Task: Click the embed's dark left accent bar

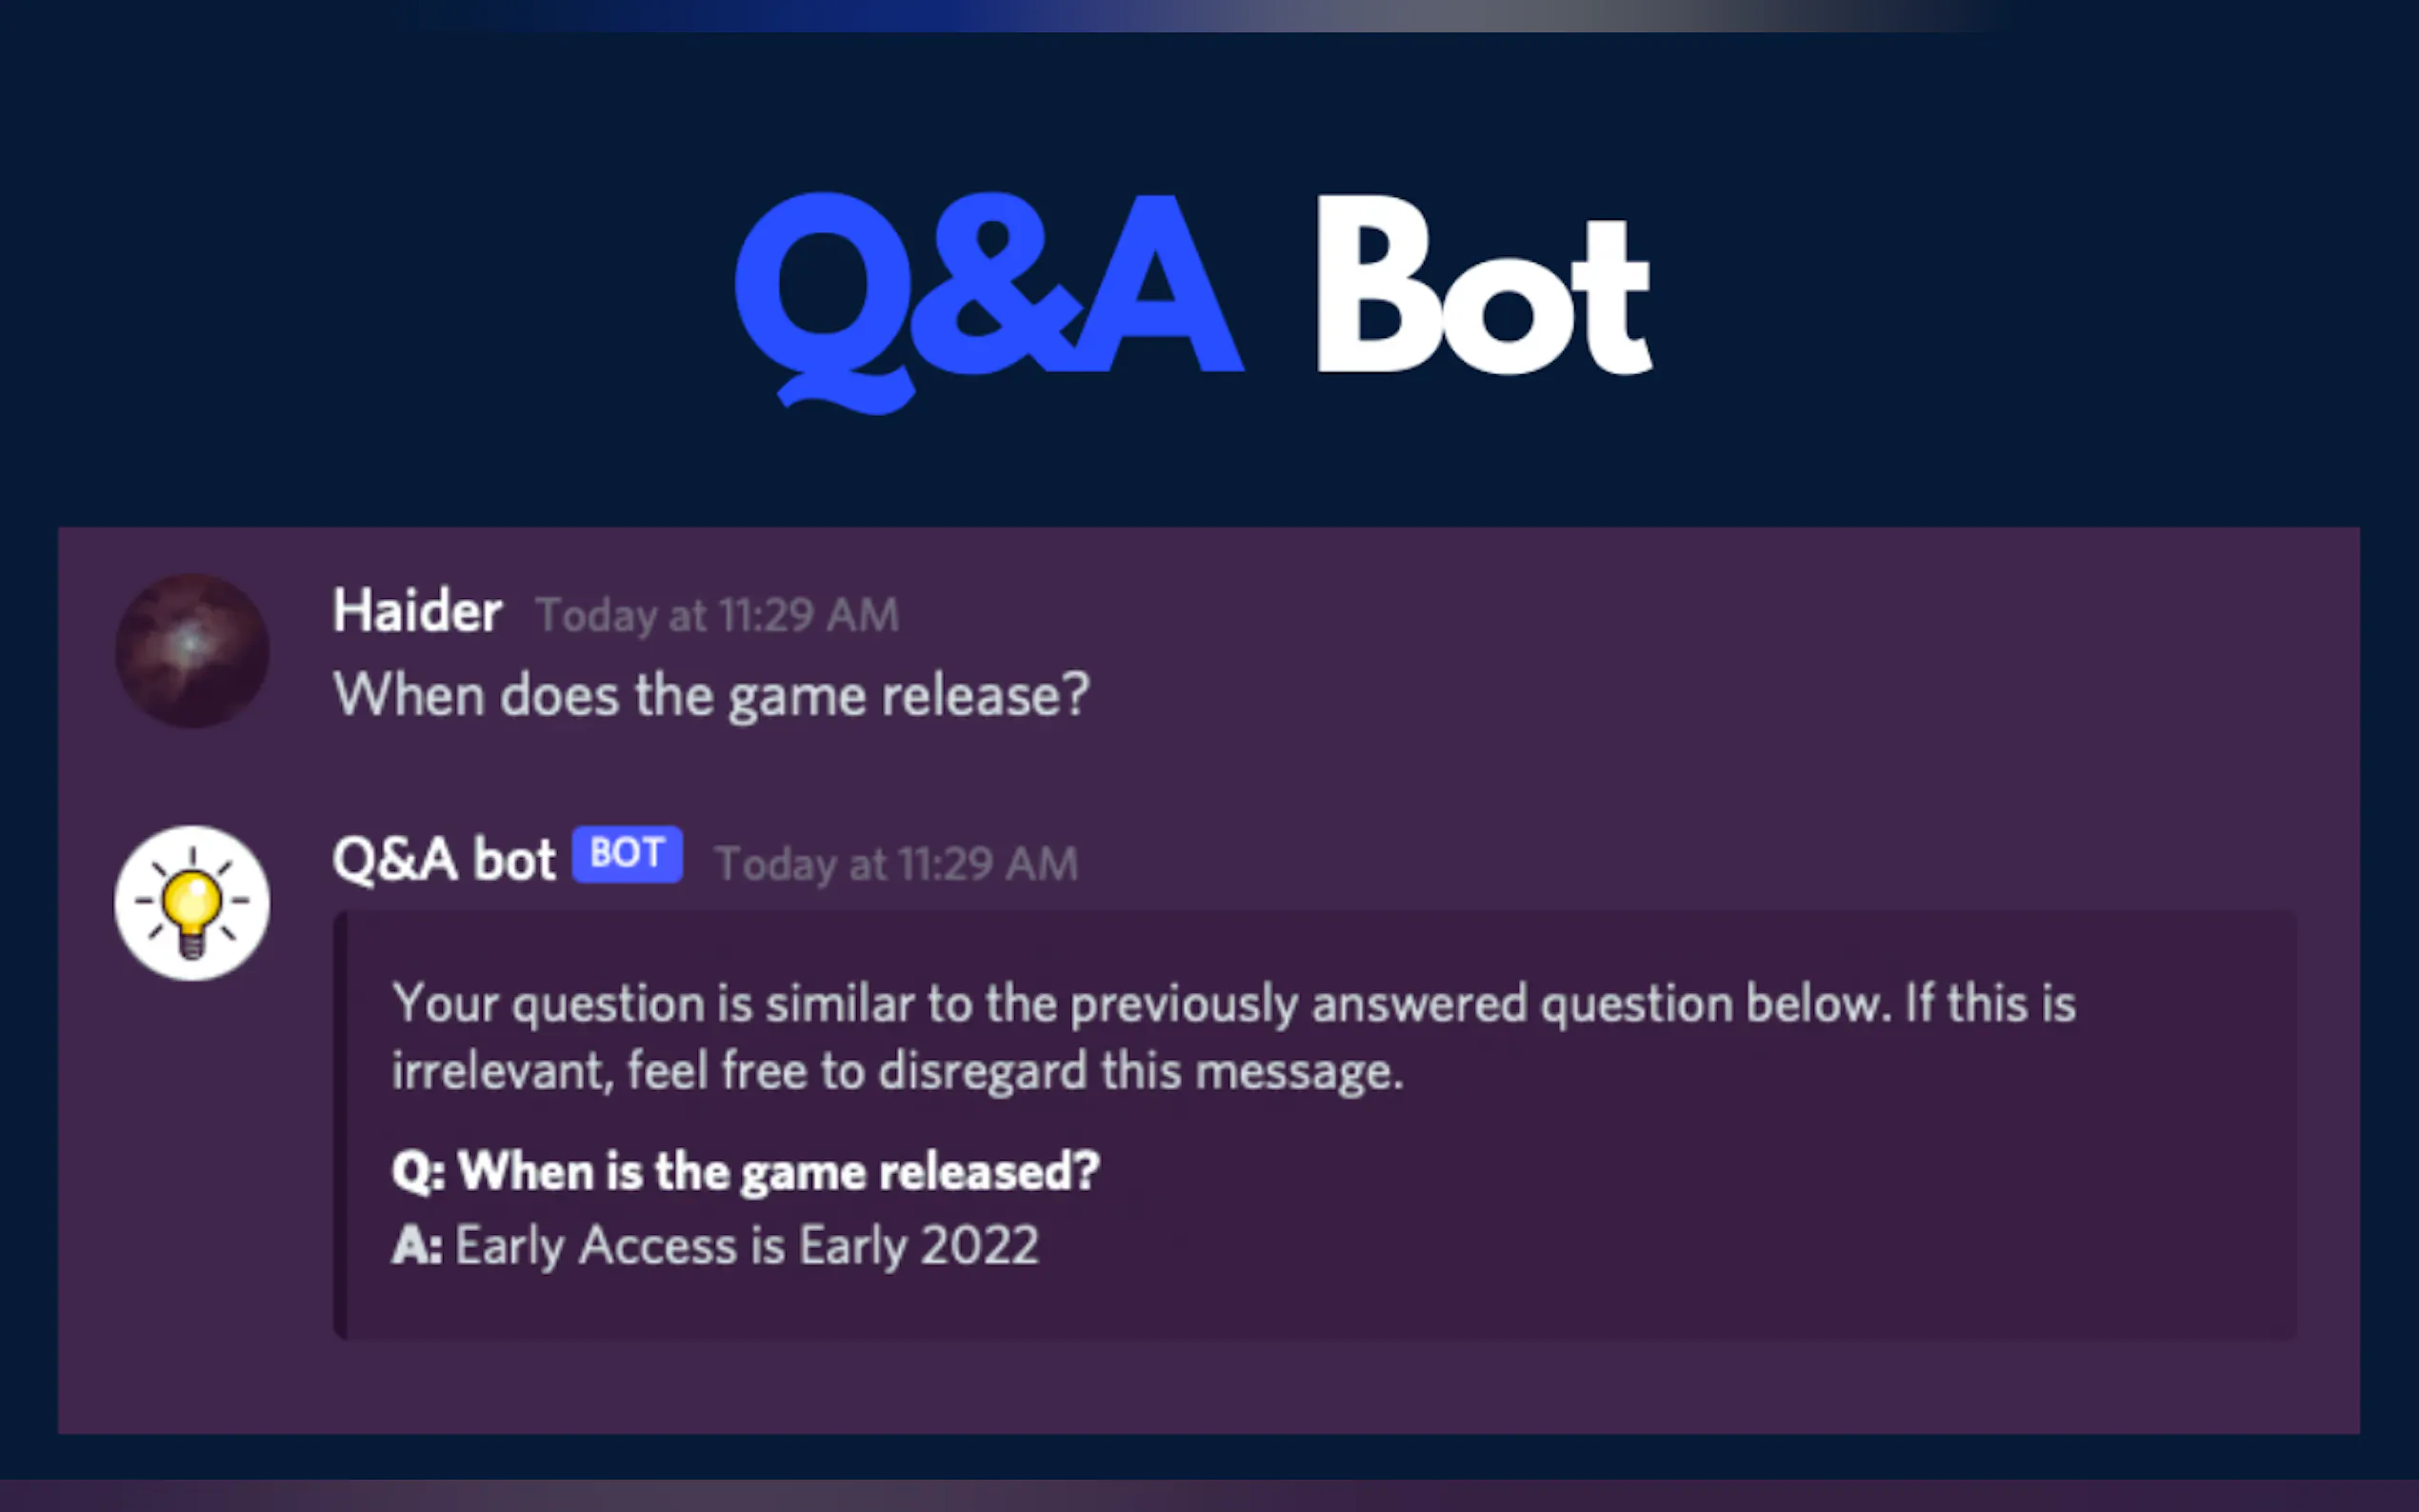Action: click(340, 1125)
